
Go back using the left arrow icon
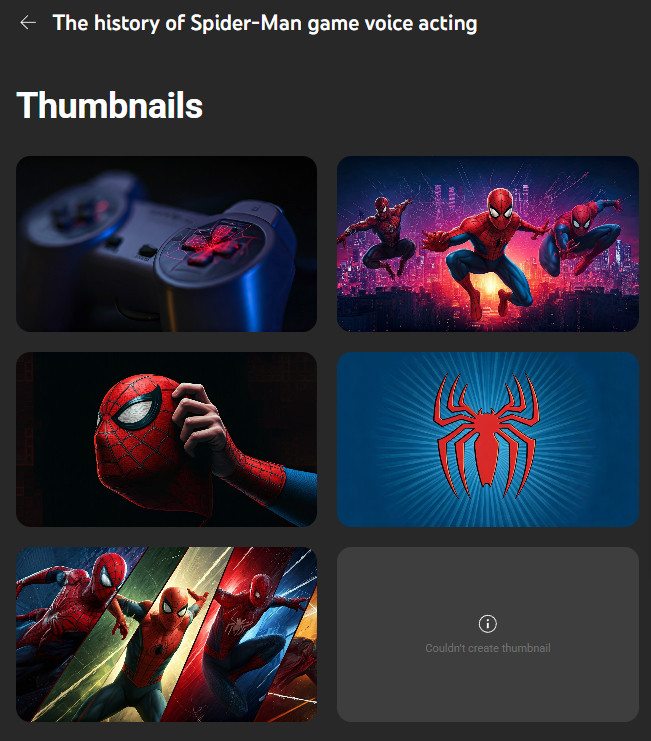pos(28,22)
